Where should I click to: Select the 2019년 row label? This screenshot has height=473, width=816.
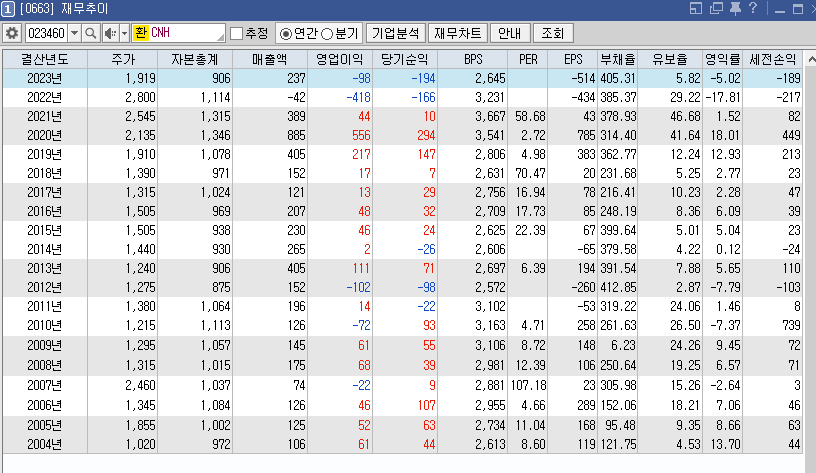(x=45, y=154)
